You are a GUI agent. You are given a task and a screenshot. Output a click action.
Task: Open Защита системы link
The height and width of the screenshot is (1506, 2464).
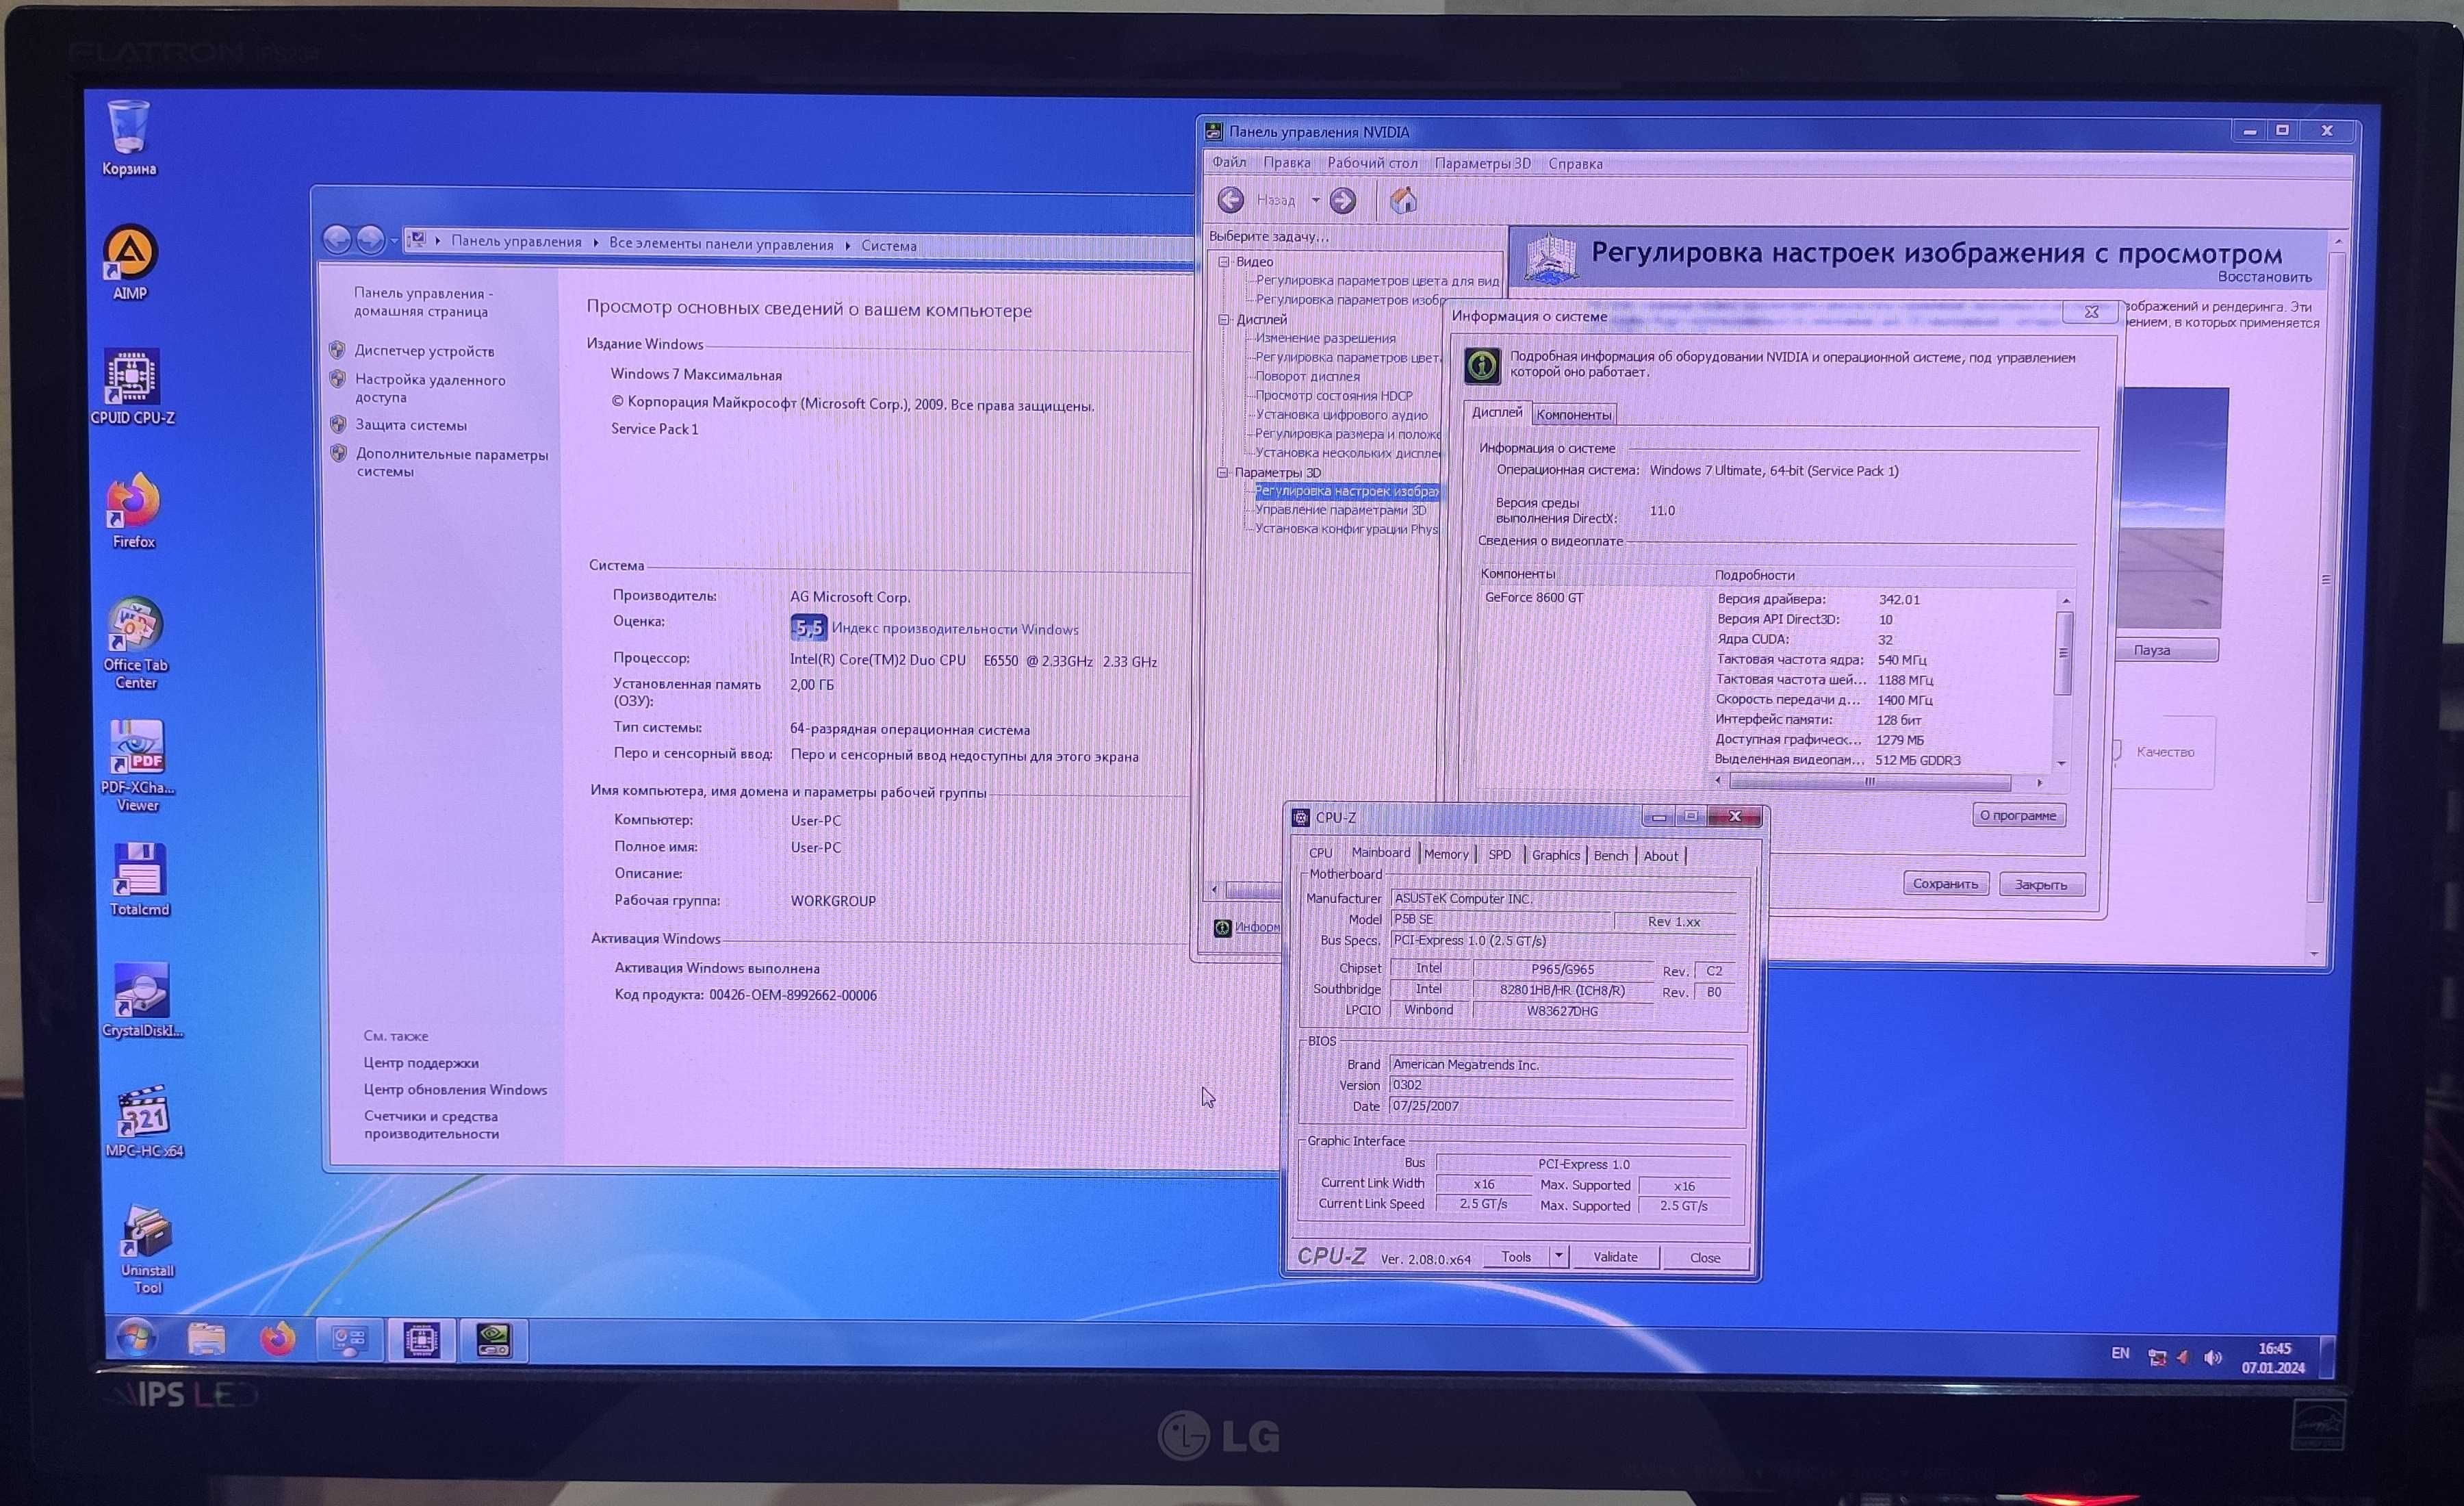tap(411, 425)
